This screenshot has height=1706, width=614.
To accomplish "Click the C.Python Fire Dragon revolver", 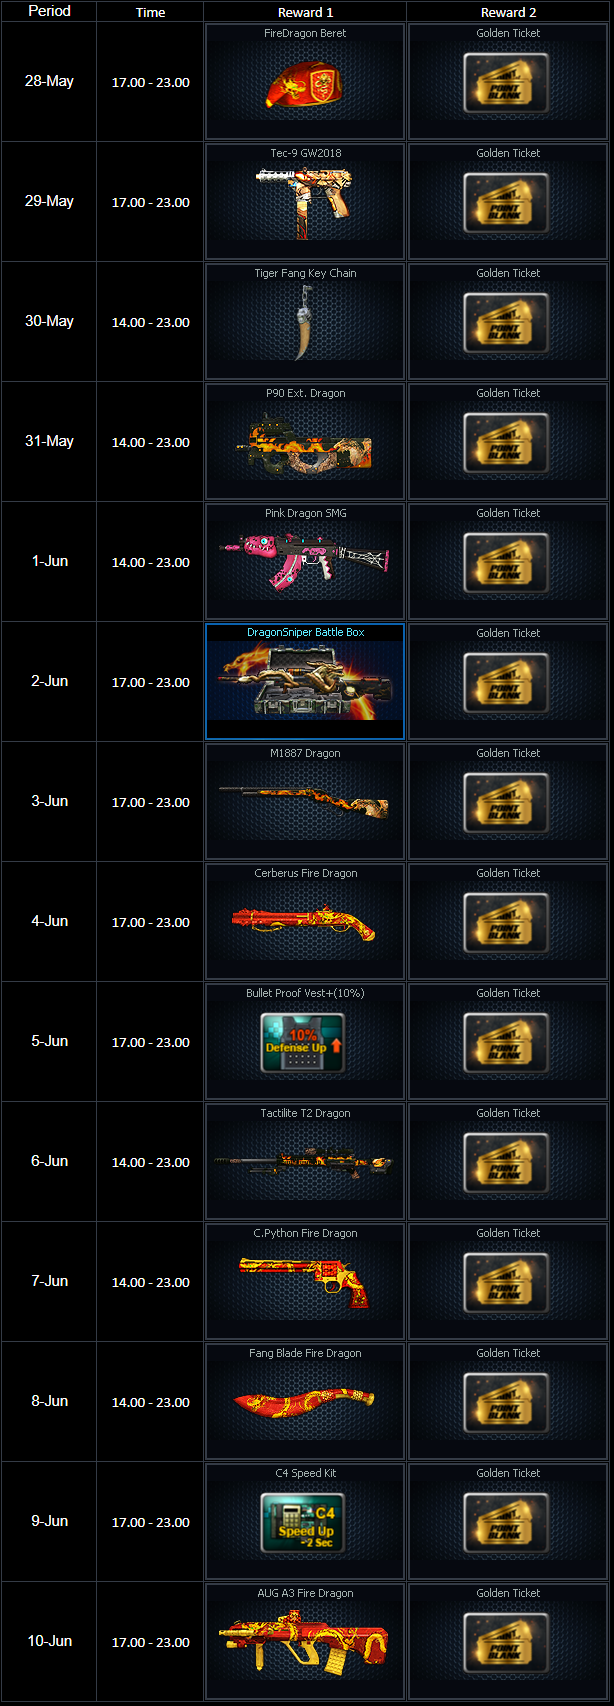I will click(305, 1282).
